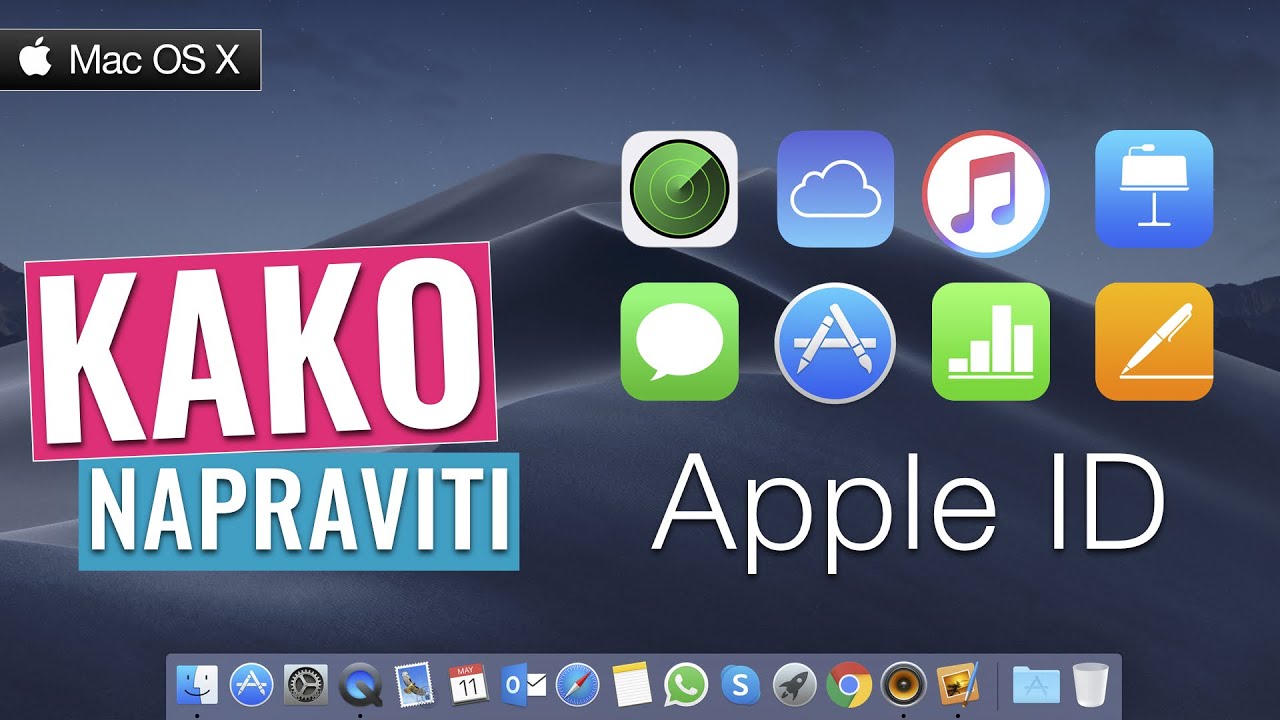Launch WhatsApp from the Dock
1280x720 pixels.
pos(686,685)
